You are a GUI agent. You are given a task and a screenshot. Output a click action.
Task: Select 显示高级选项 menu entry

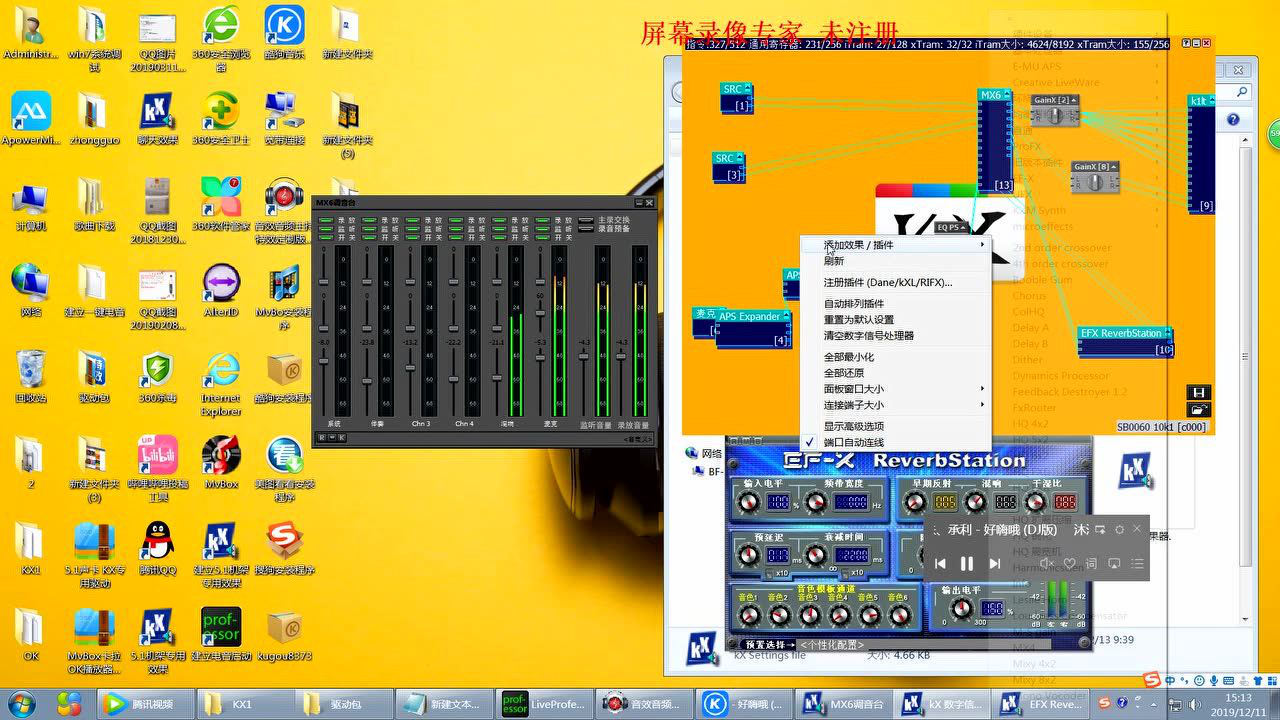point(854,426)
